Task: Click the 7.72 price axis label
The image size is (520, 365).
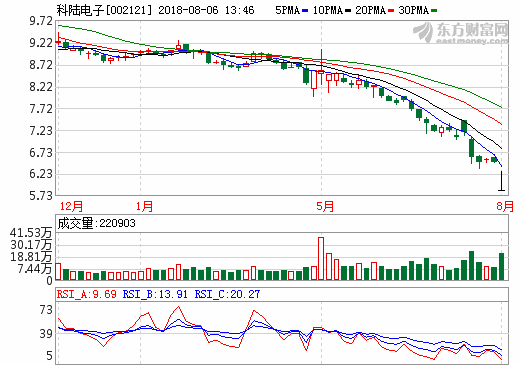Action: tap(41, 109)
